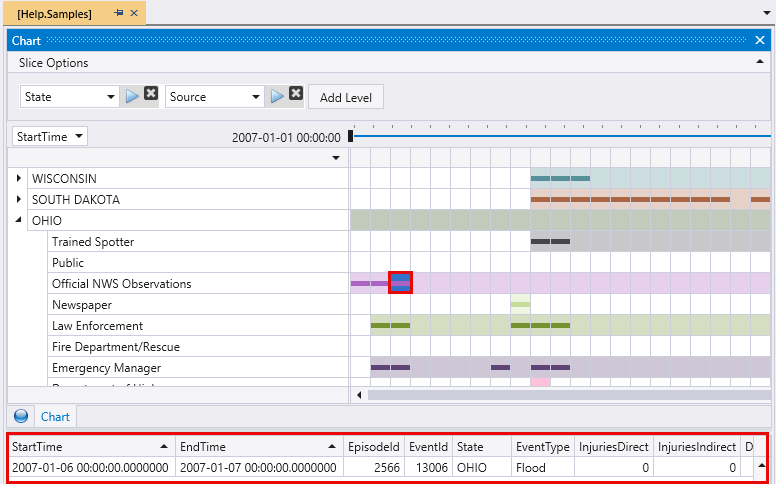Sort by the EndTime column header

click(259, 446)
